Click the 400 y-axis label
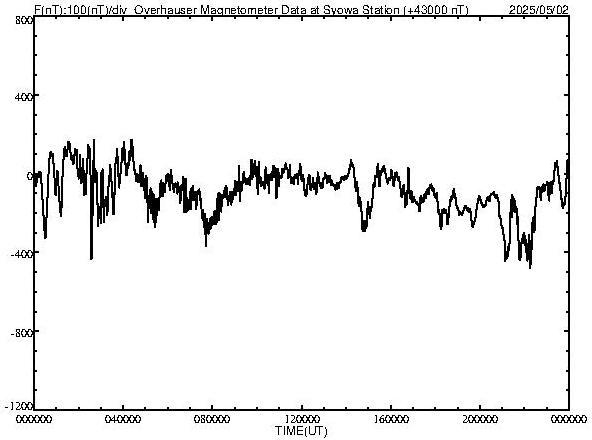Image resolution: width=592 pixels, height=440 pixels. click(x=24, y=97)
